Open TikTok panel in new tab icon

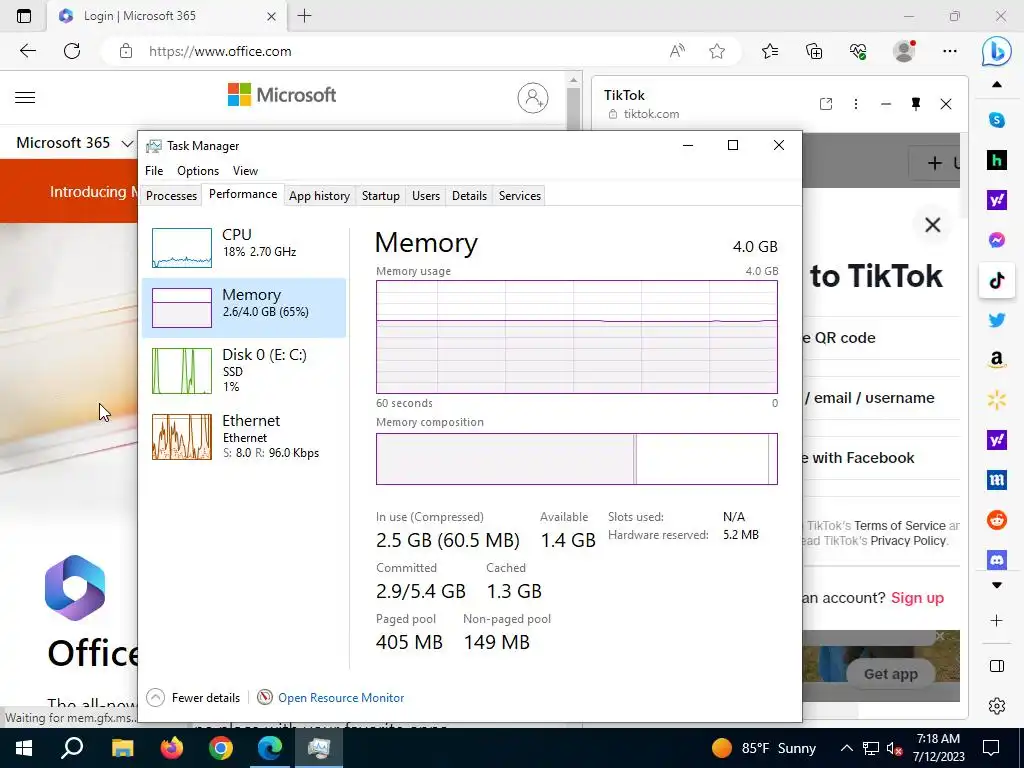[x=826, y=104]
